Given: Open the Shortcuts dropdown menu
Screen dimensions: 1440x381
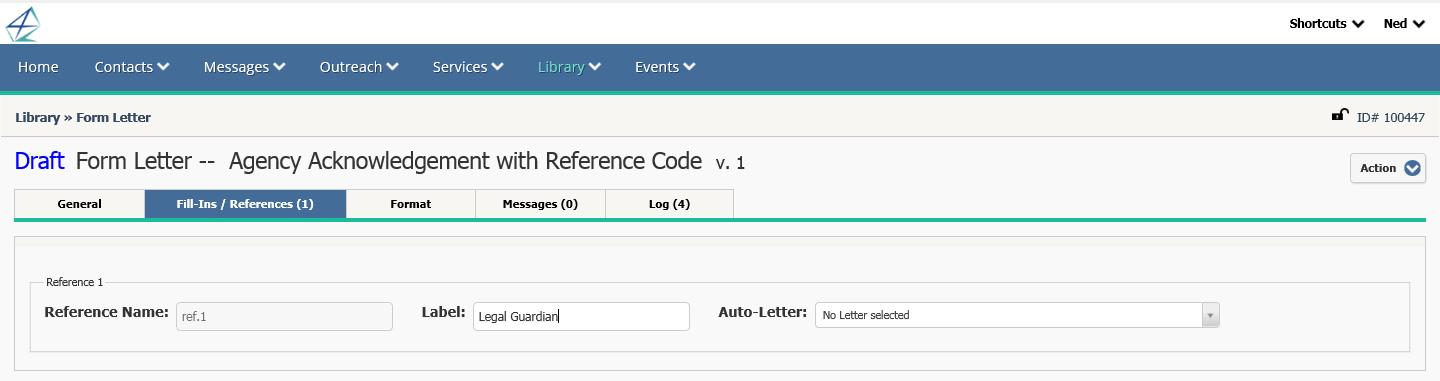Looking at the screenshot, I should 1326,24.
